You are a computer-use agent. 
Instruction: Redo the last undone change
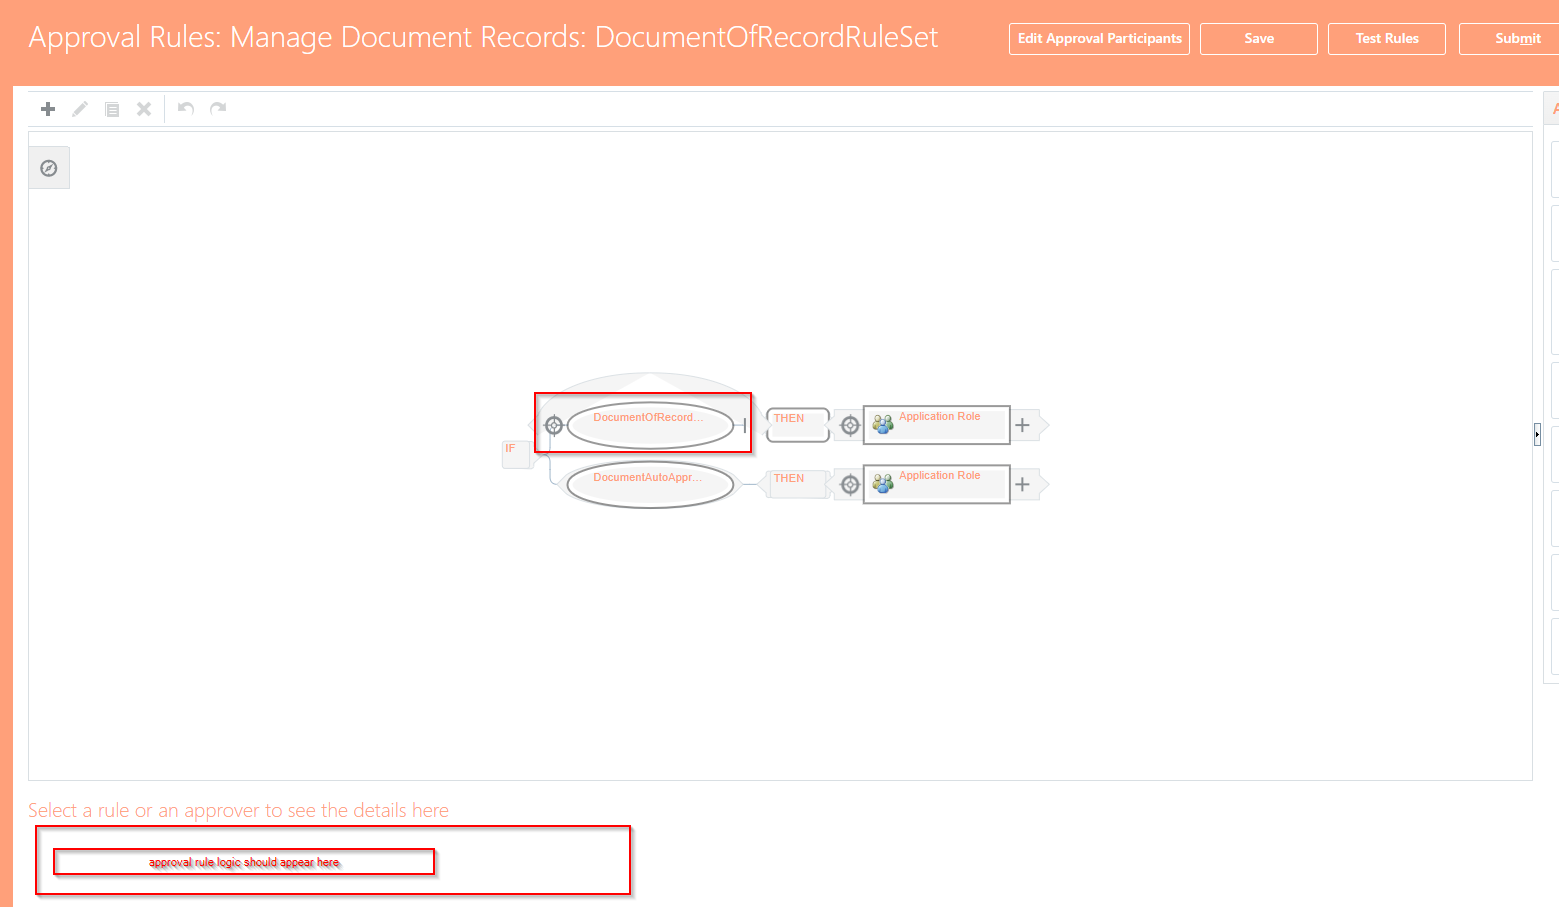pyautogui.click(x=218, y=108)
